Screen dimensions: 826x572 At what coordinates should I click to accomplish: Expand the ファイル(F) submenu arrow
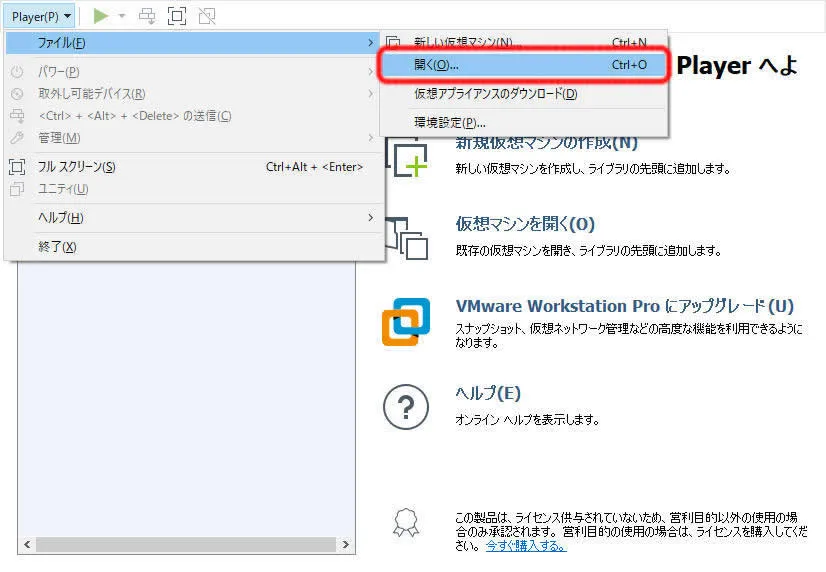coord(370,43)
